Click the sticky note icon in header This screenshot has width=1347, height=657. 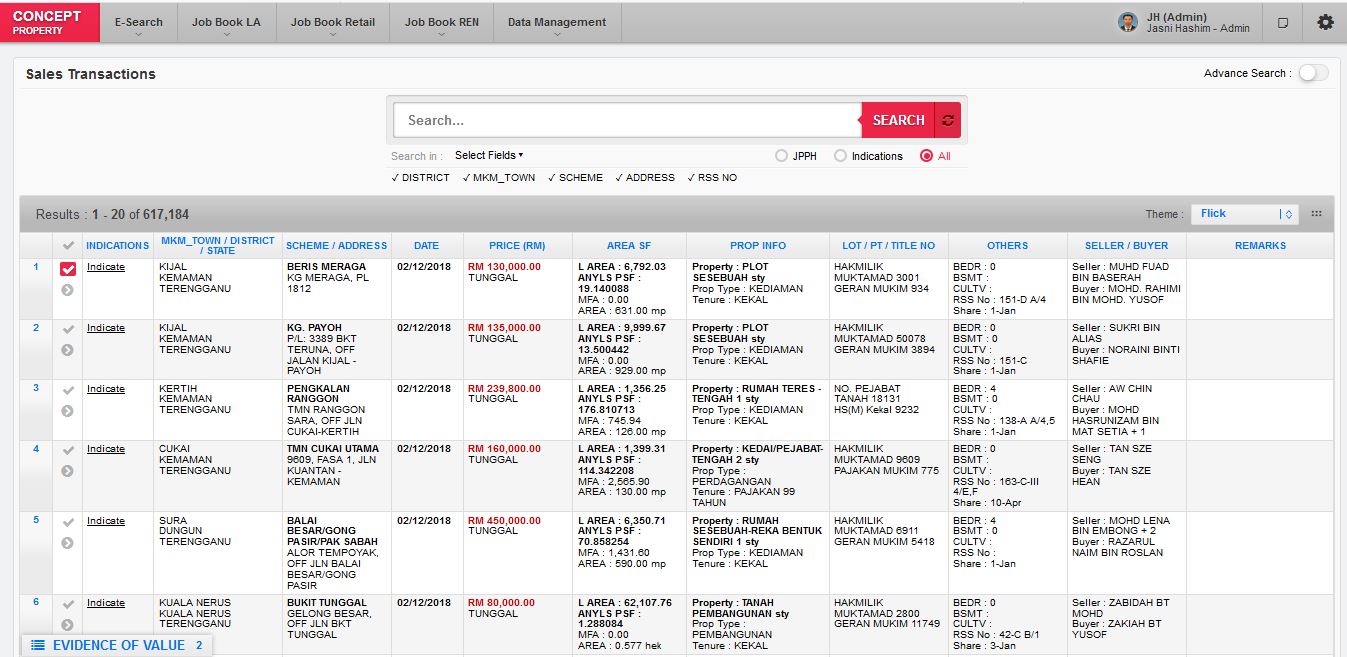[1283, 23]
